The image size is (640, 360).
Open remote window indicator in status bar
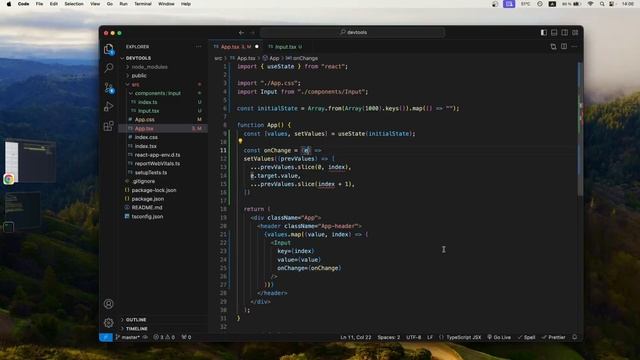(x=106, y=337)
